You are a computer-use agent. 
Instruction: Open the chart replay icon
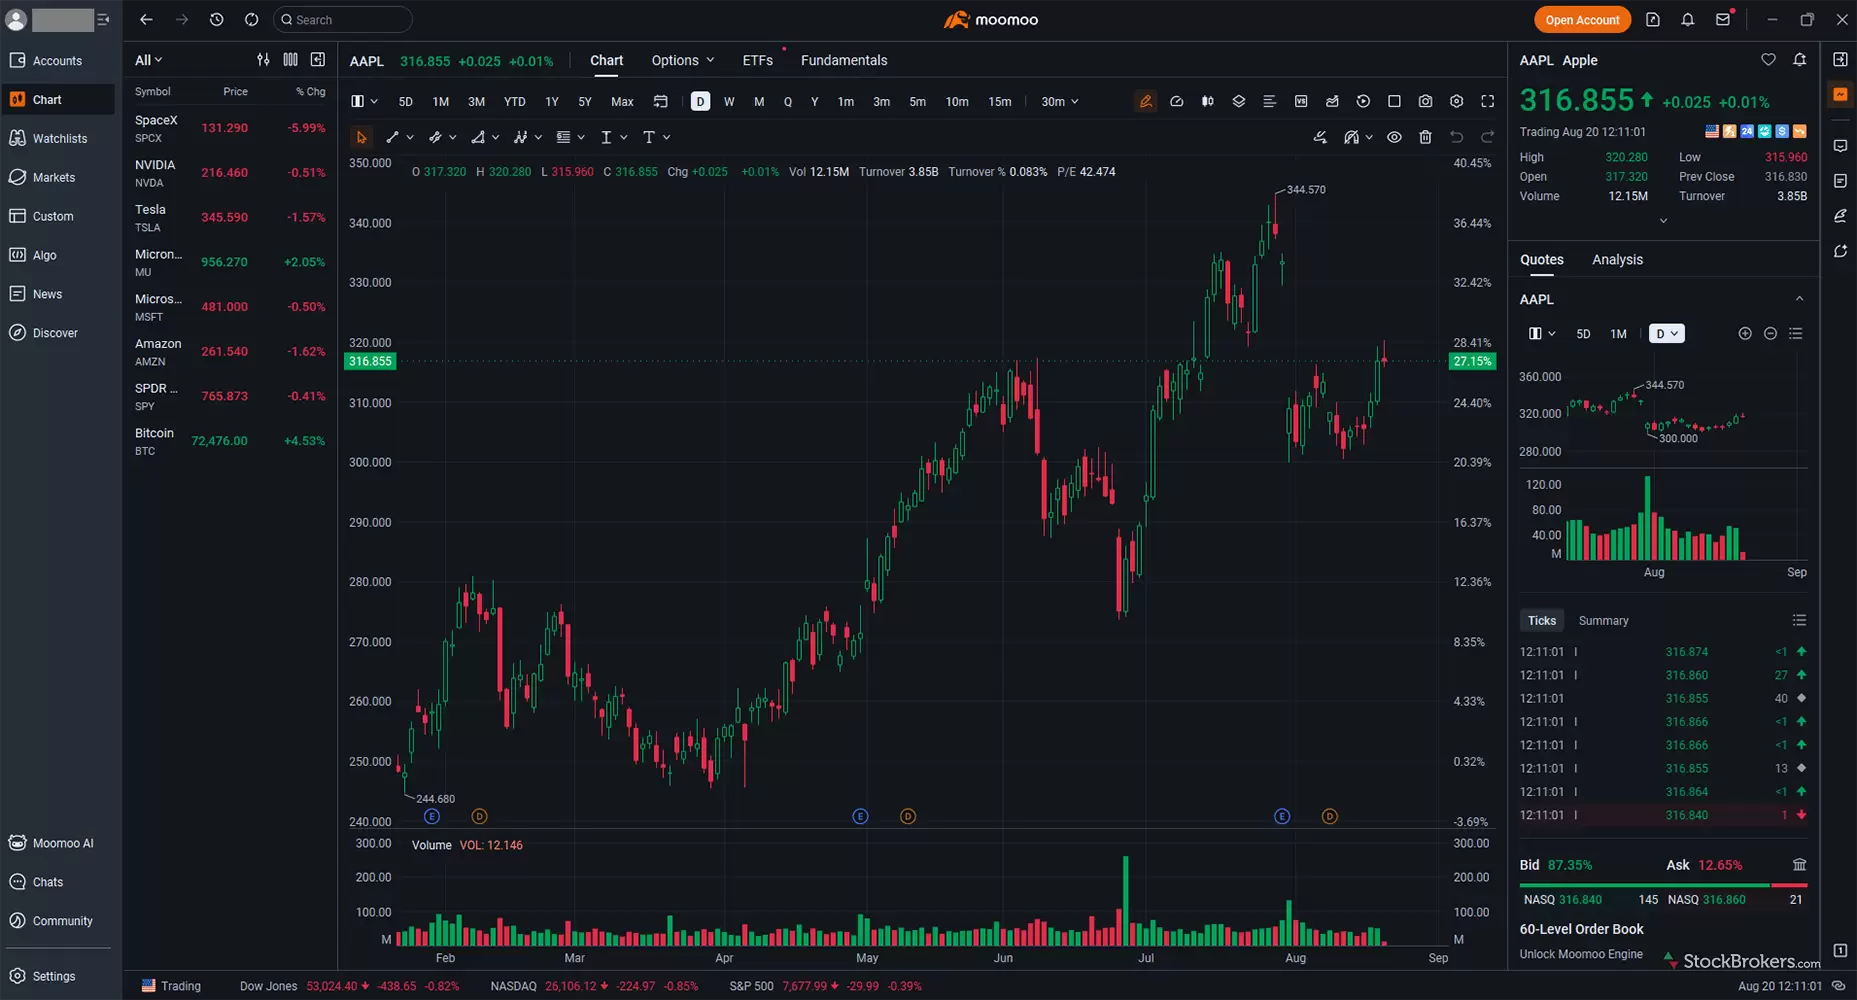click(1363, 101)
